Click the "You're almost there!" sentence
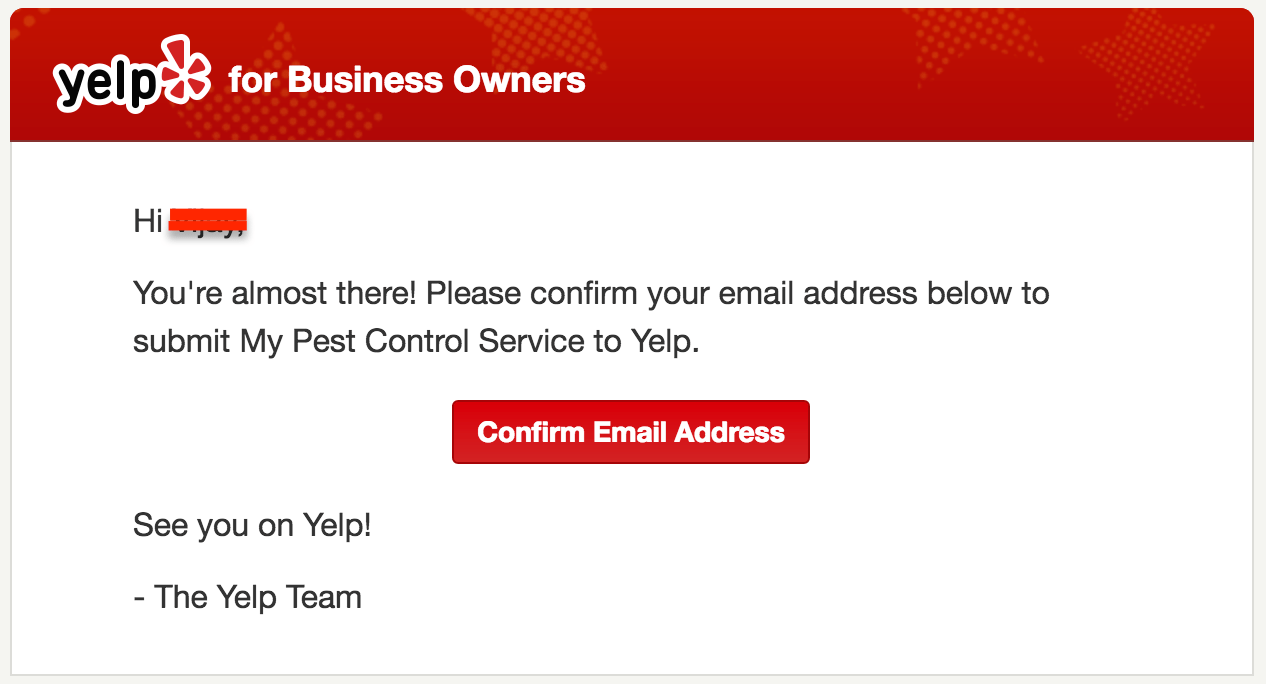Image resolution: width=1266 pixels, height=684 pixels. coord(276,294)
